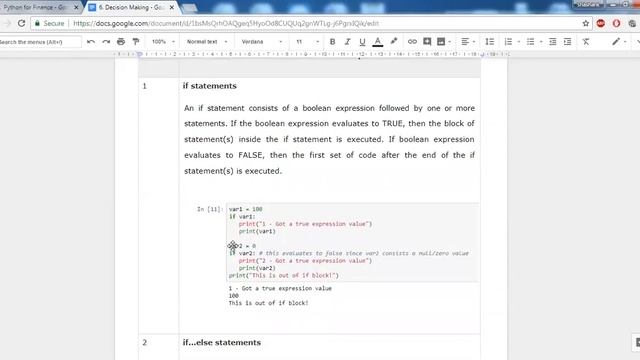Viewport: 640px width, 360px height.
Task: Click the Bulleted list icon
Action: coord(530,42)
